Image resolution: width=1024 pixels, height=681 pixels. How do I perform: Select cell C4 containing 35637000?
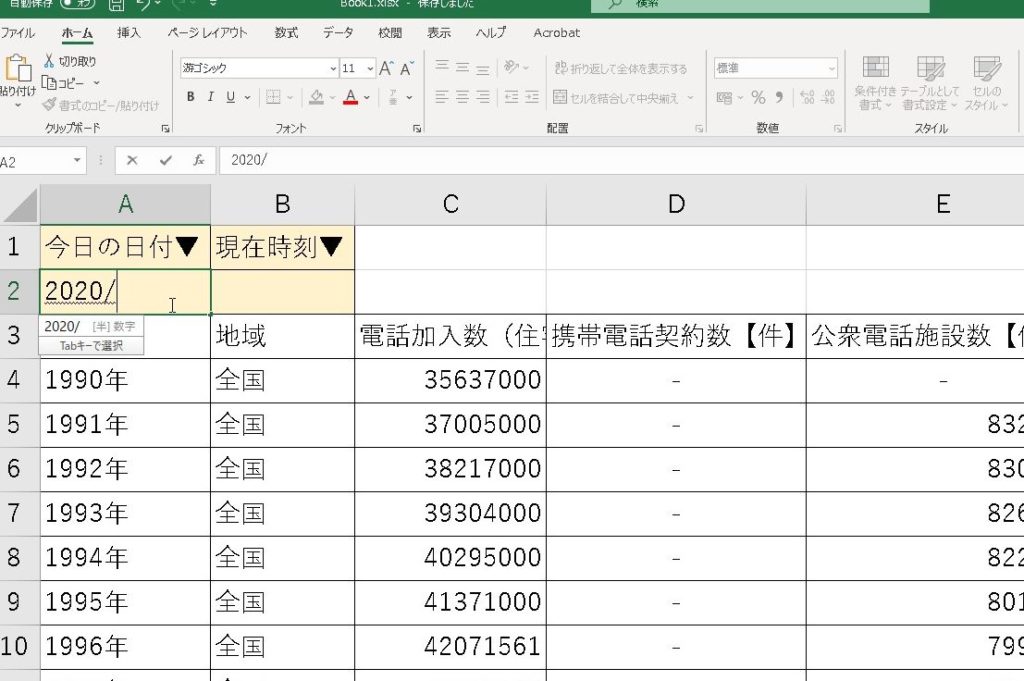click(450, 380)
